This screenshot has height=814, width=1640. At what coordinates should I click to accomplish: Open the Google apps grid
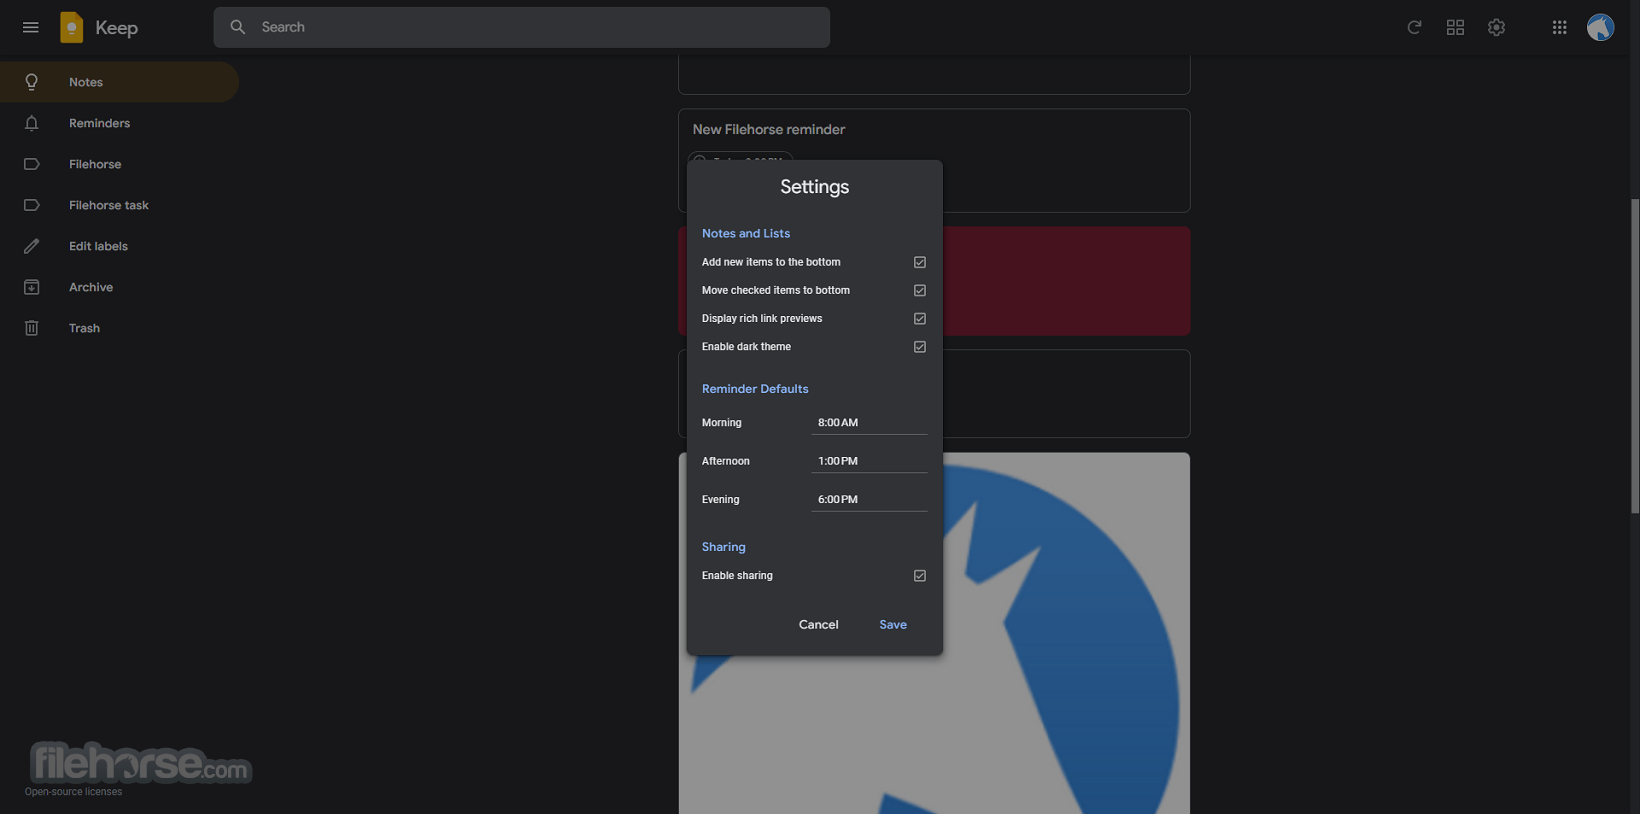coord(1559,27)
